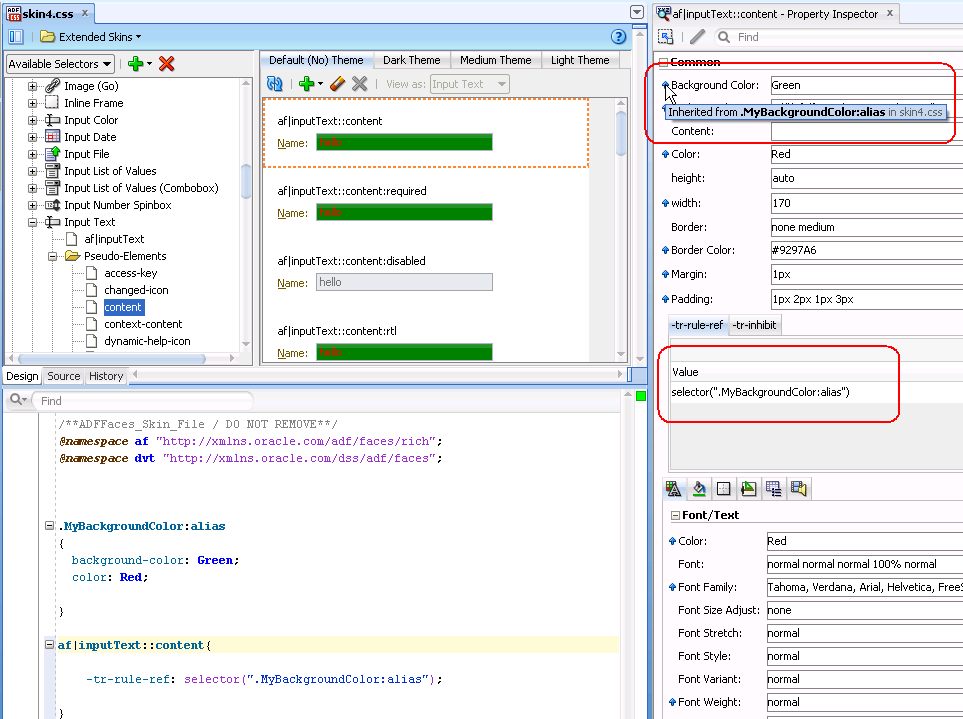This screenshot has height=719, width=963.
Task: Select context-content in the selector tree
Action: coord(143,324)
